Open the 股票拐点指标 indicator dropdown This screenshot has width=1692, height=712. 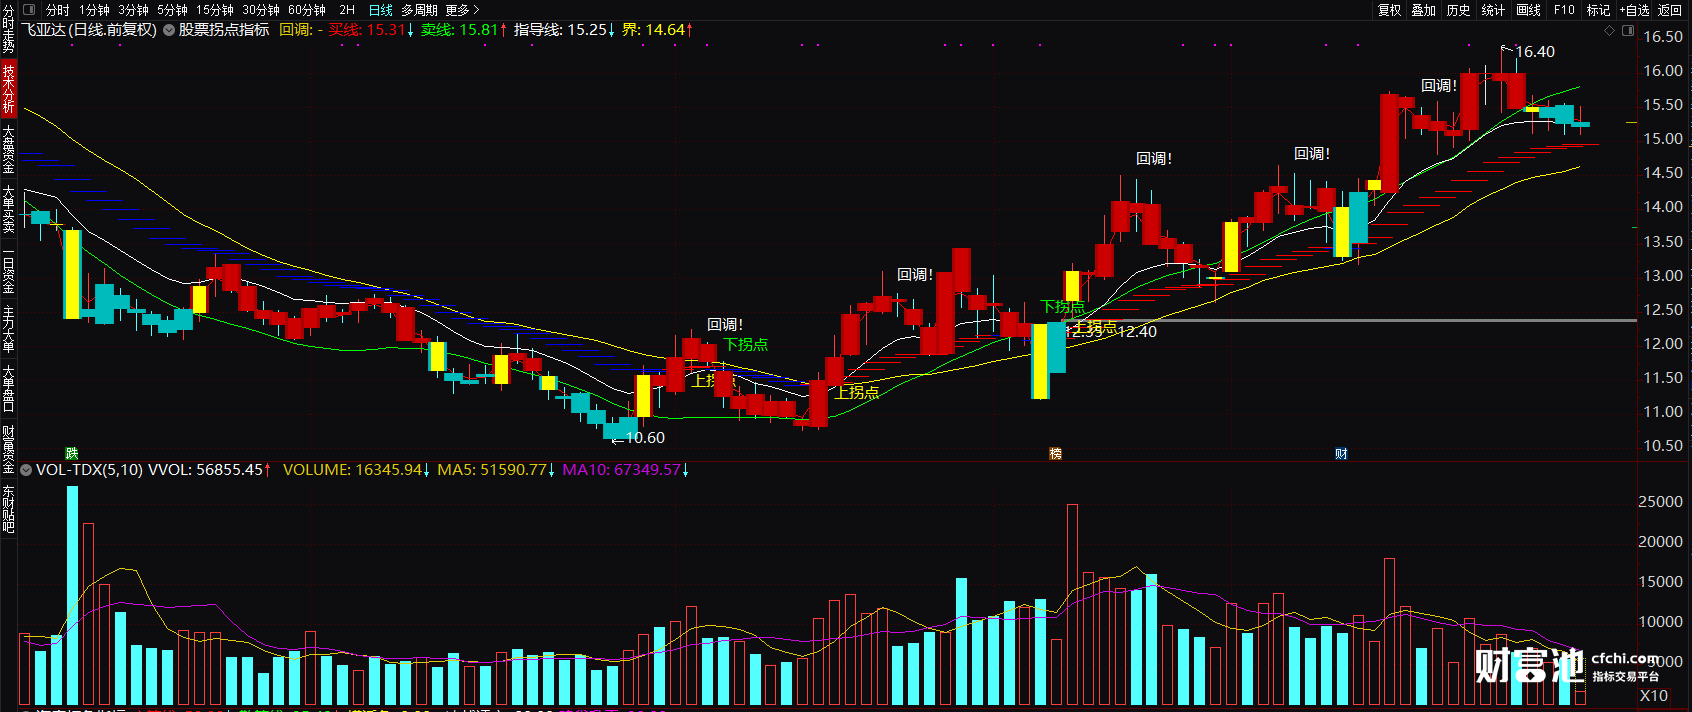coord(169,30)
